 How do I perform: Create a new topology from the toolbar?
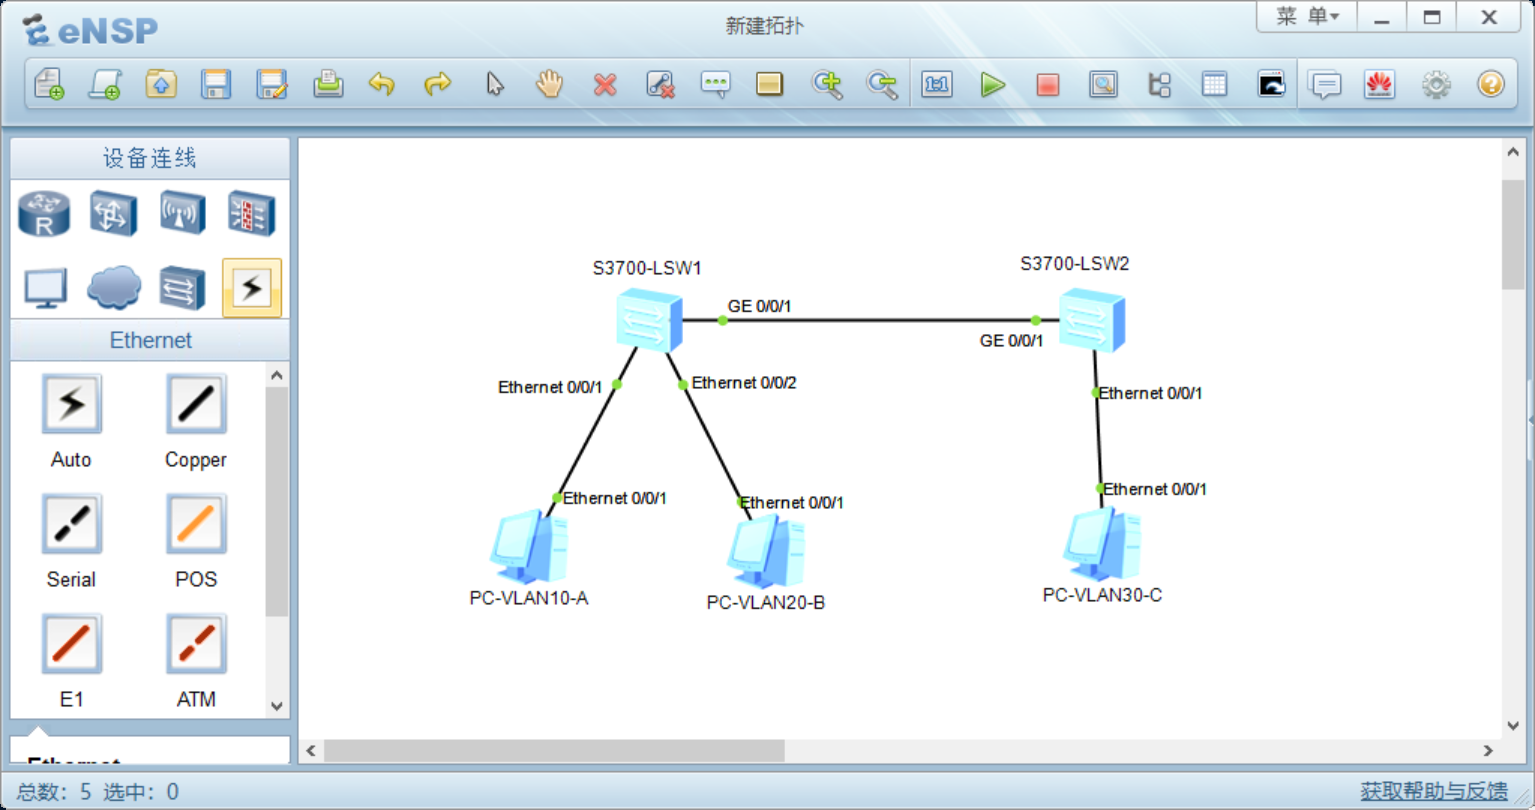pos(49,84)
